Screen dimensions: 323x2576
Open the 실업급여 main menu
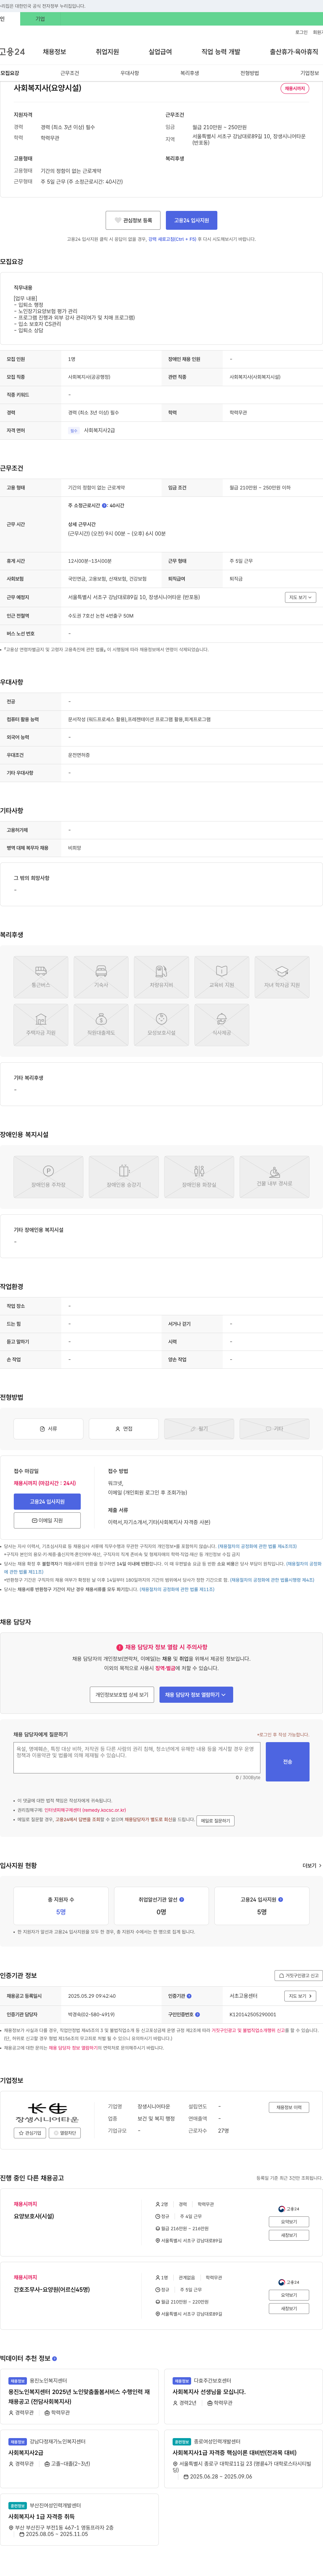pos(160,52)
